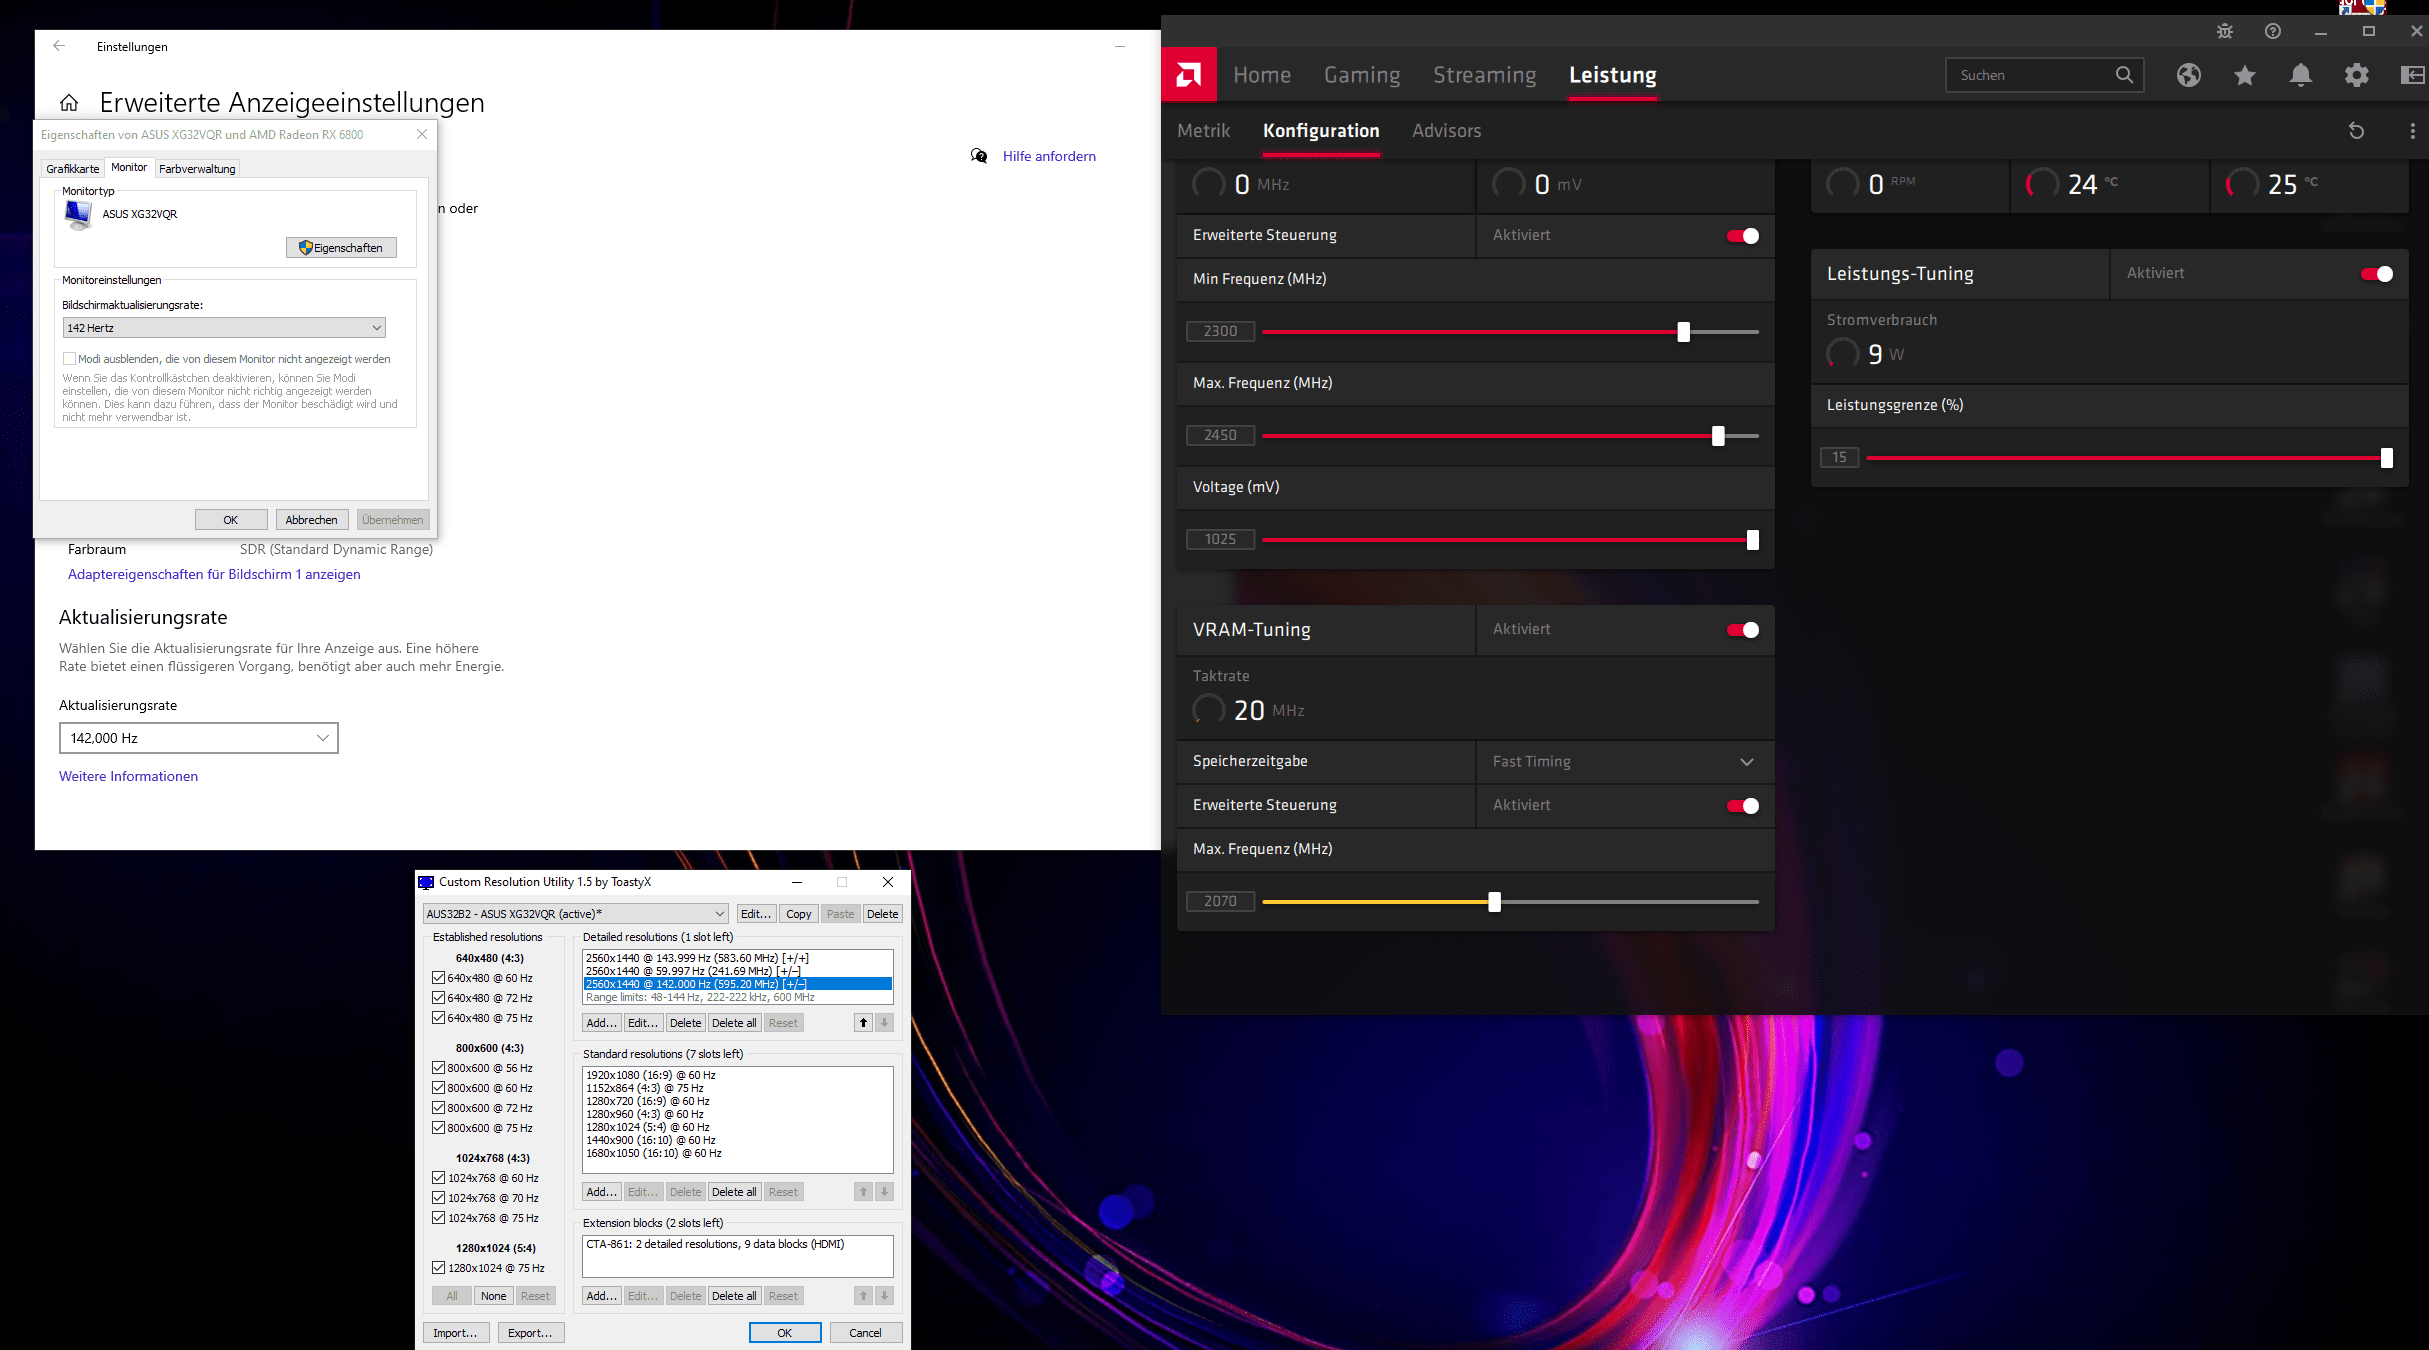Uncheck 640x480 @ 60 Hz checkbox
Image resolution: width=2429 pixels, height=1350 pixels.
[438, 978]
